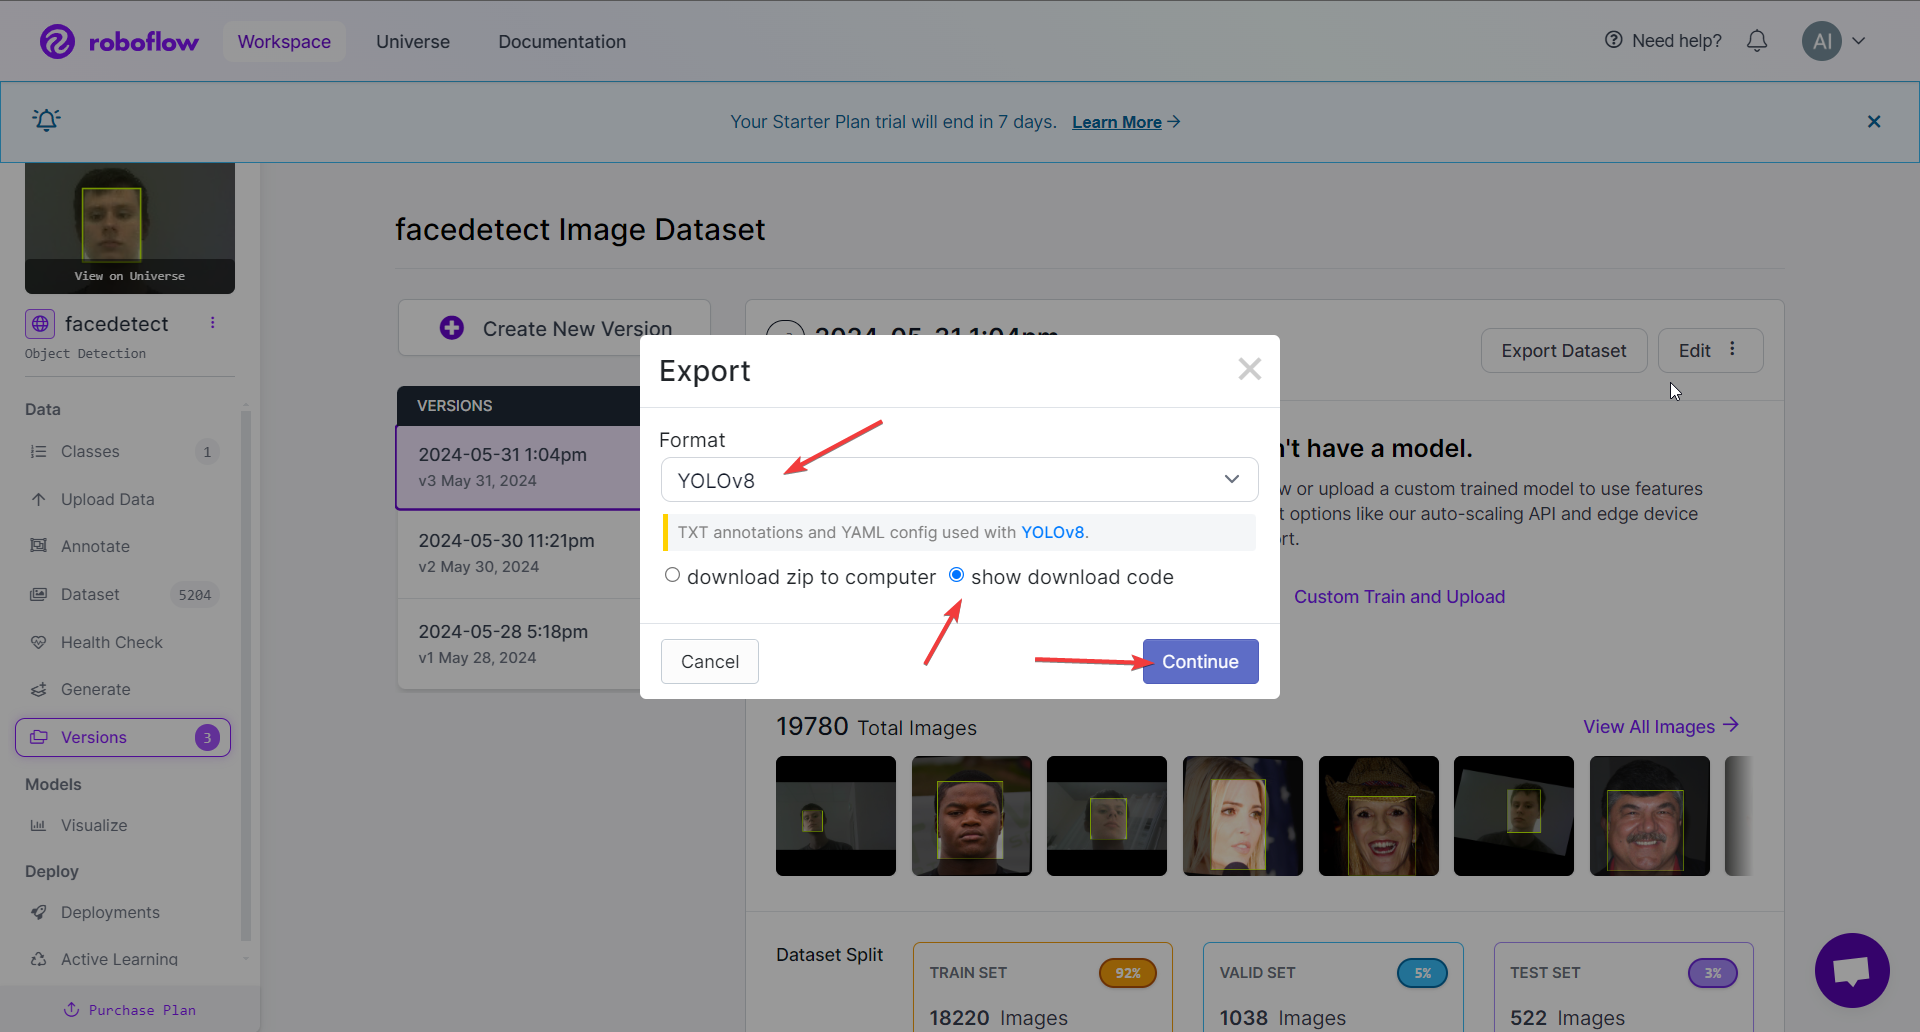Screen dimensions: 1920x1032
Task: Click the Generate sidebar icon
Action: pyautogui.click(x=39, y=689)
